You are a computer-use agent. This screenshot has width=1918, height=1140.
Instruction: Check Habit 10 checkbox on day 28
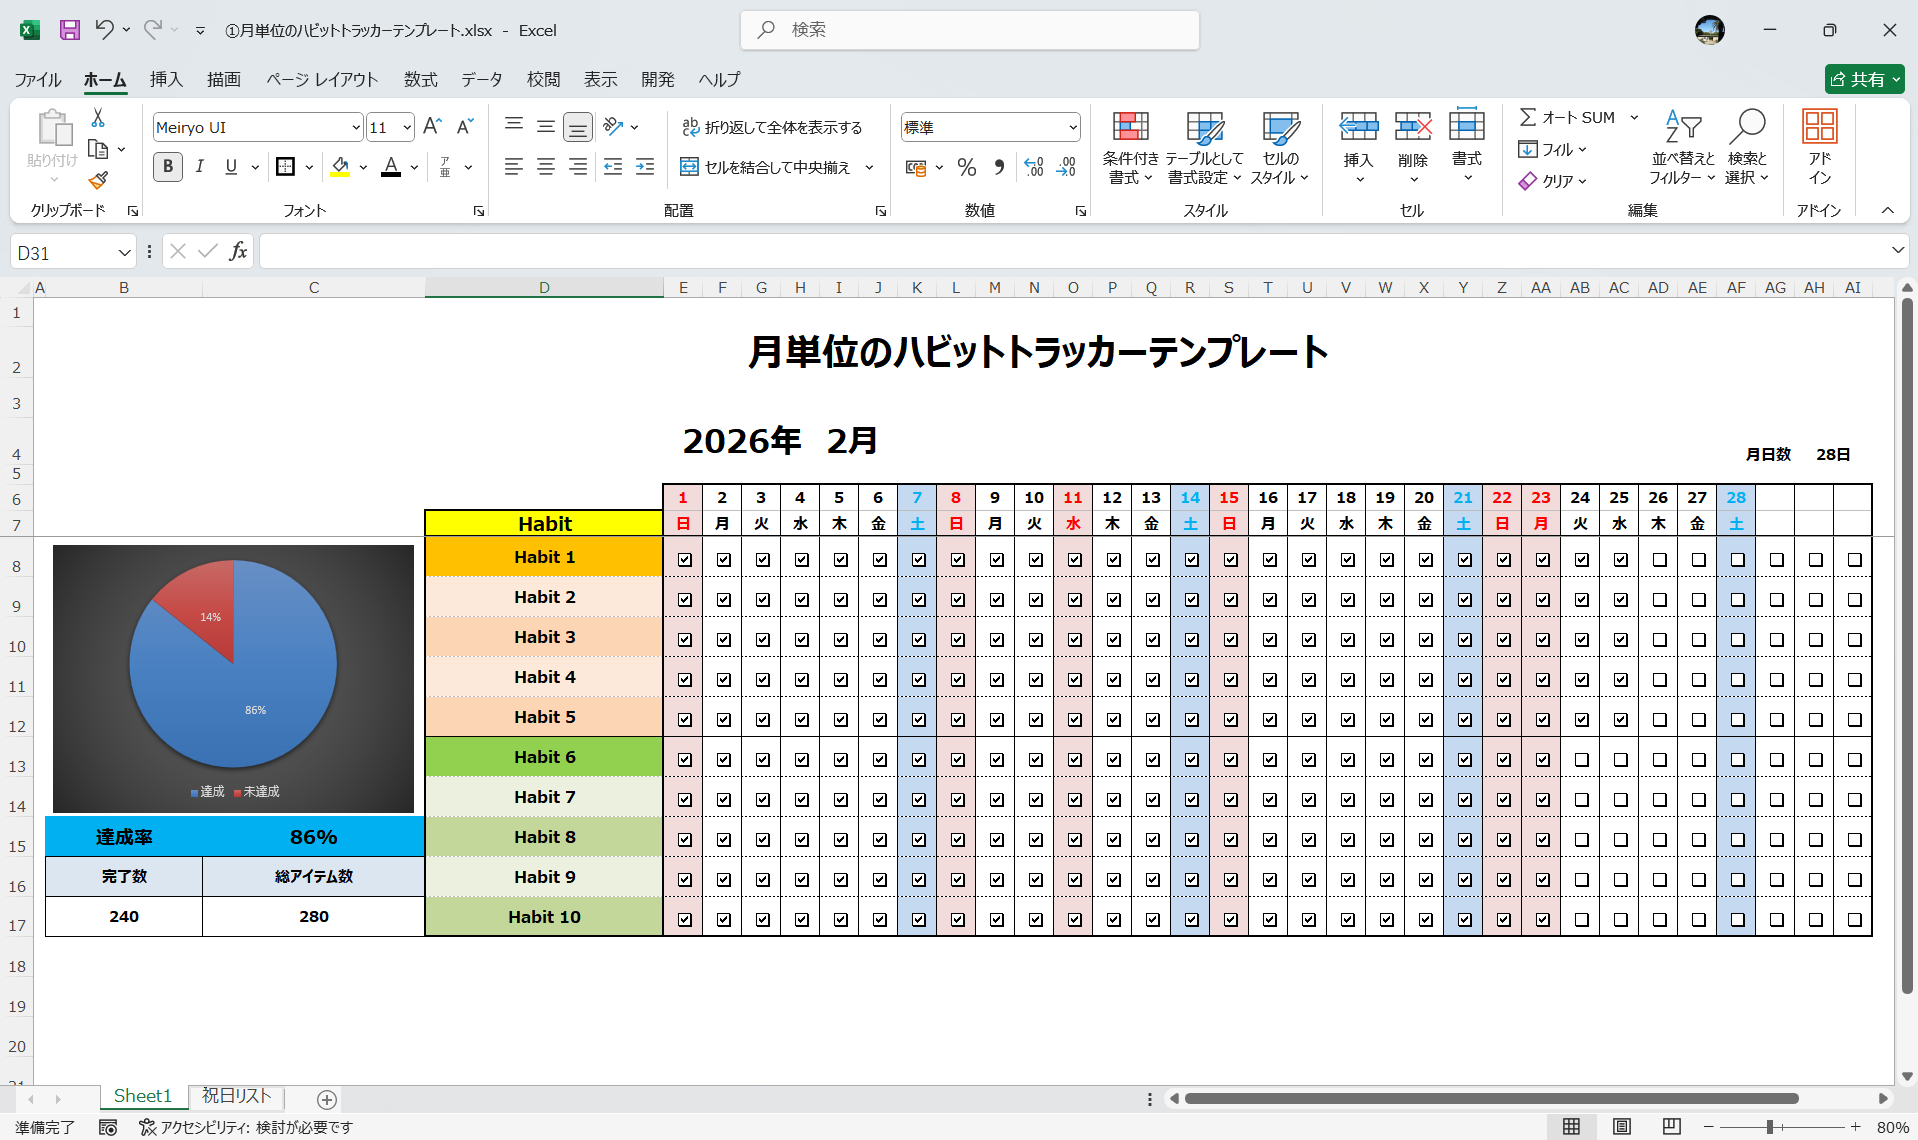click(1736, 917)
